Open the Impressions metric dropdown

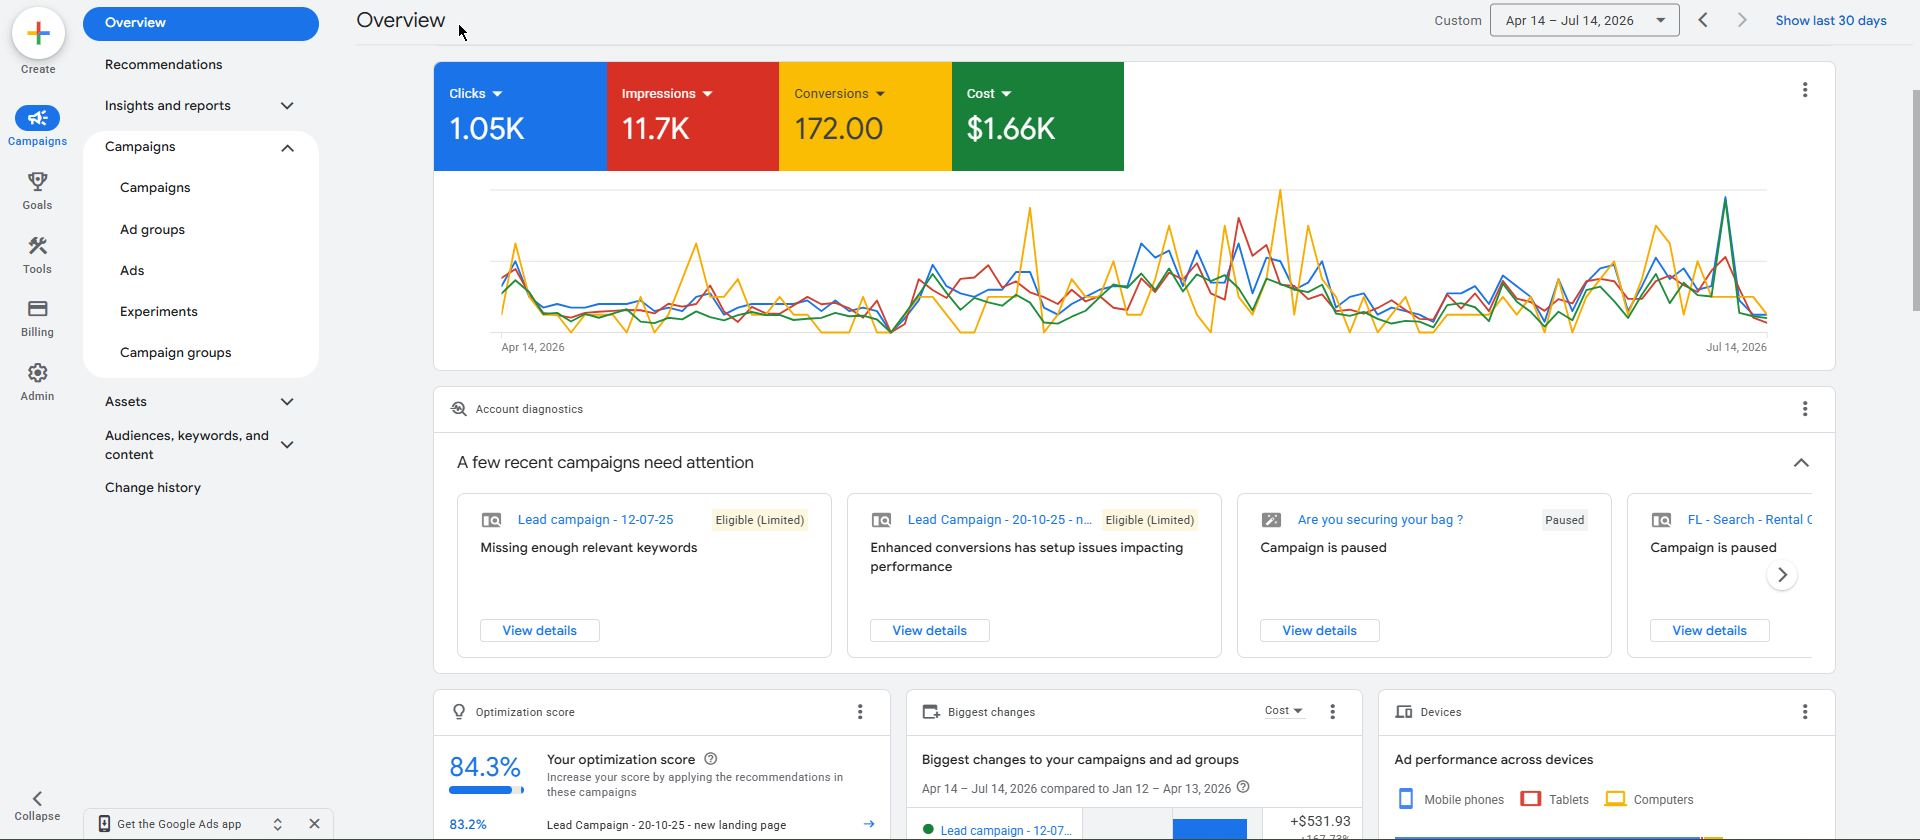[667, 93]
